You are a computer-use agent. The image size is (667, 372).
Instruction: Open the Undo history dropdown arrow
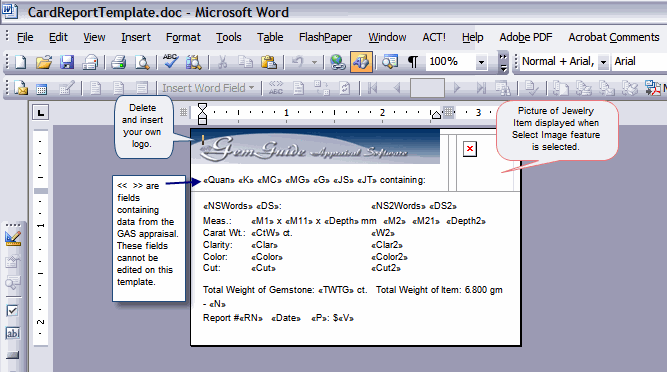(314, 62)
